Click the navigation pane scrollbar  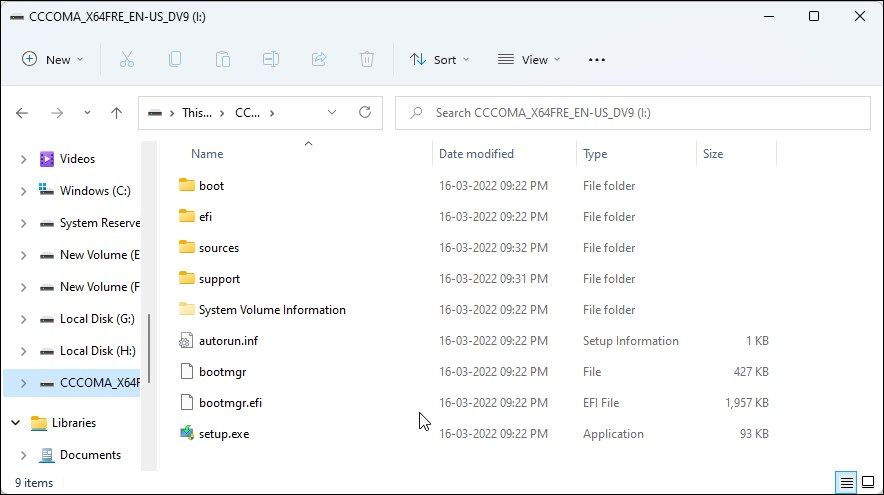[149, 348]
